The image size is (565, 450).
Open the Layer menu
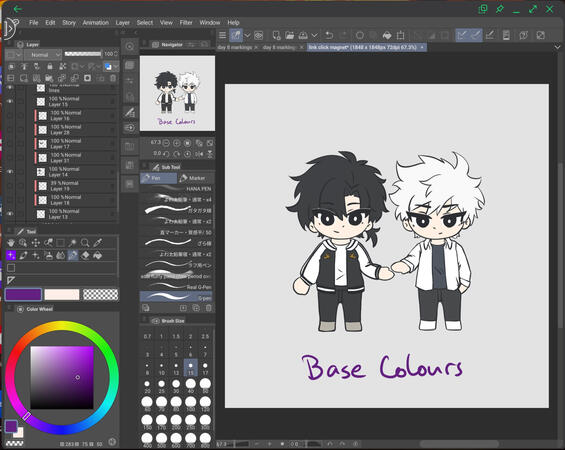pos(123,22)
